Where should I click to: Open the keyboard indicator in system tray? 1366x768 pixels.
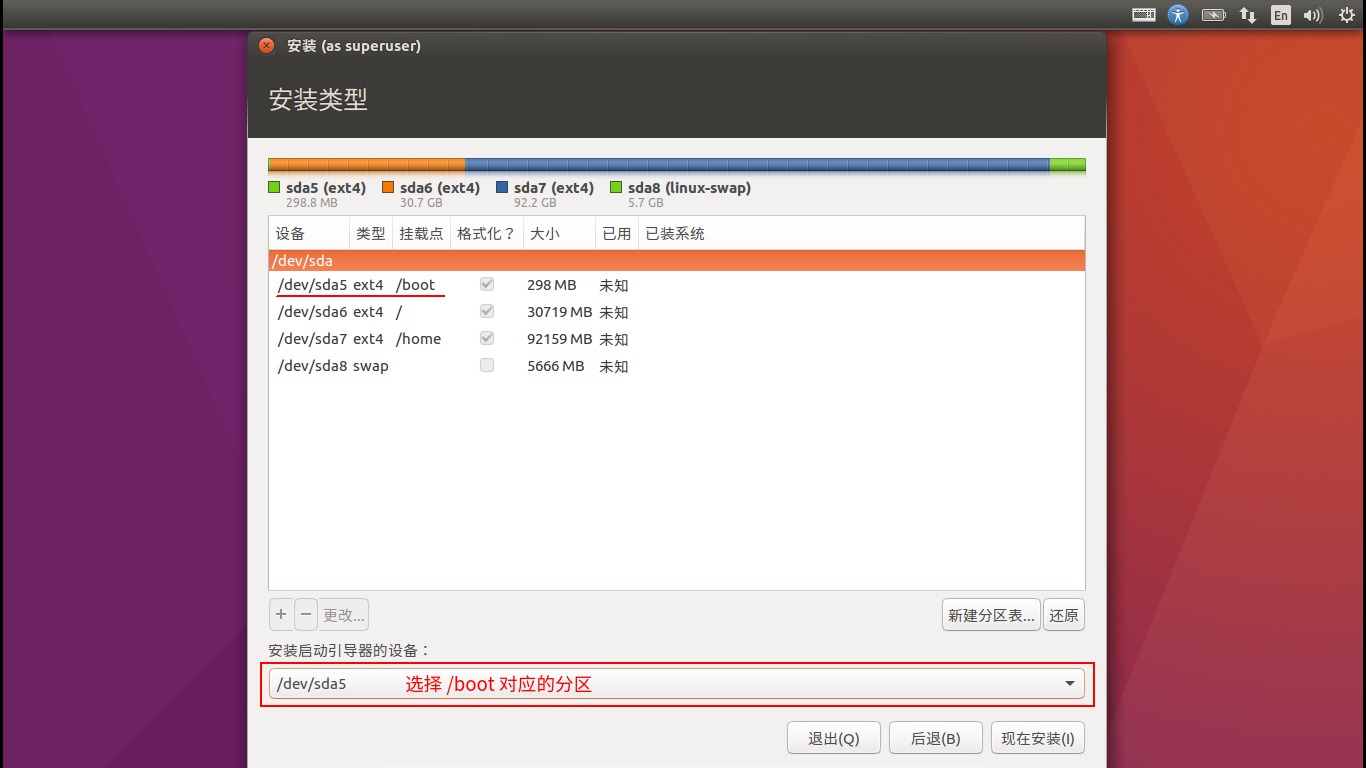tap(1142, 15)
